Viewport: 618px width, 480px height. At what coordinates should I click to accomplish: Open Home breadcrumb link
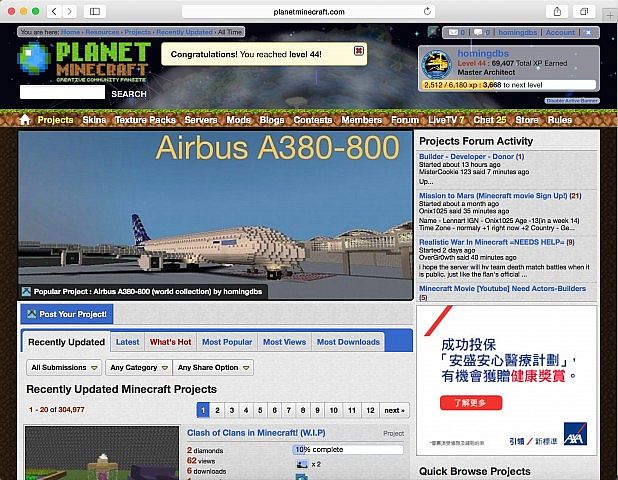70,32
